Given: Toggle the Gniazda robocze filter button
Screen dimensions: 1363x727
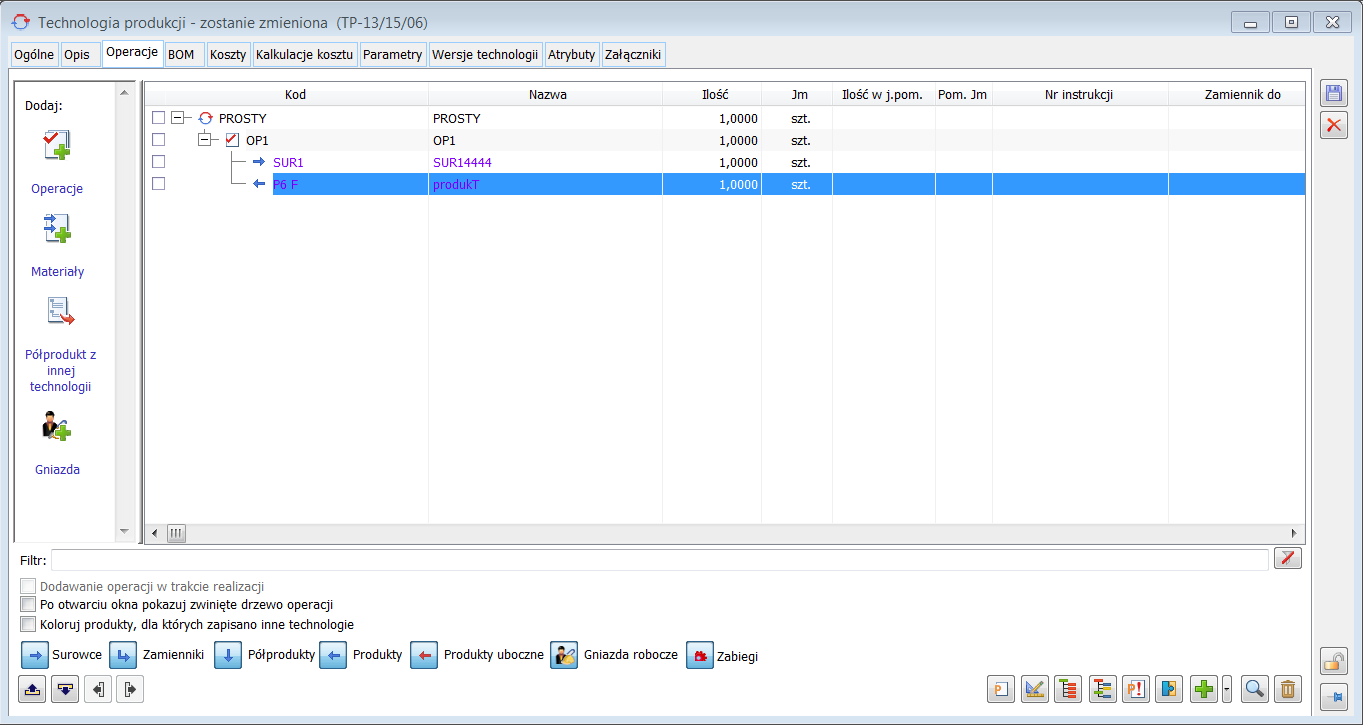Looking at the screenshot, I should (564, 656).
